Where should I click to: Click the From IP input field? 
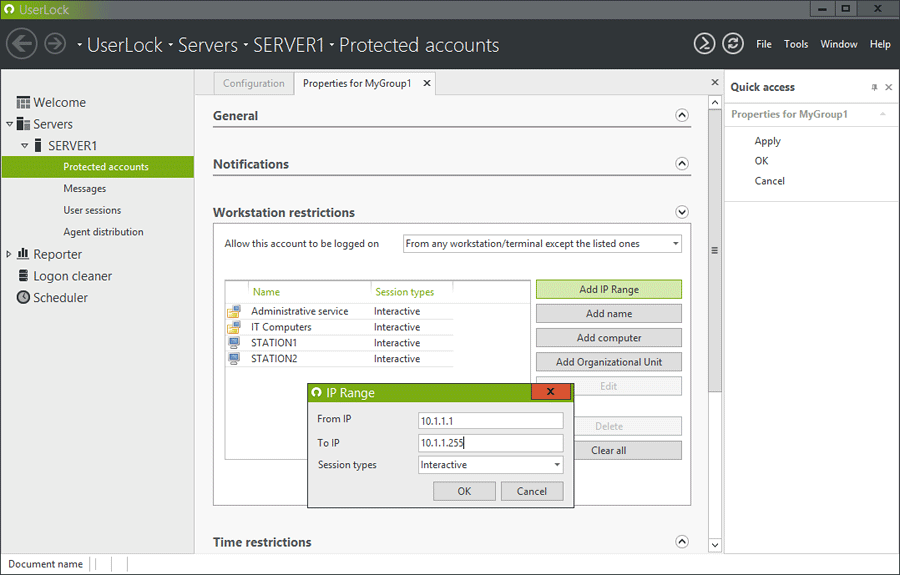[x=490, y=420]
